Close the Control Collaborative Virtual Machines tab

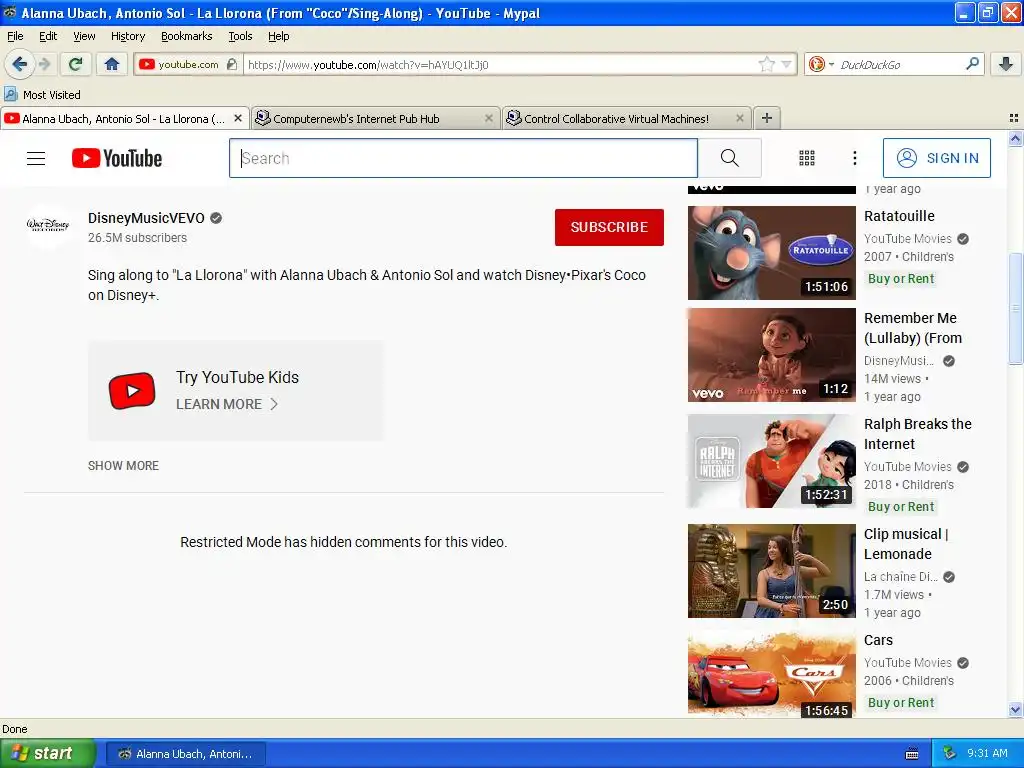[739, 118]
